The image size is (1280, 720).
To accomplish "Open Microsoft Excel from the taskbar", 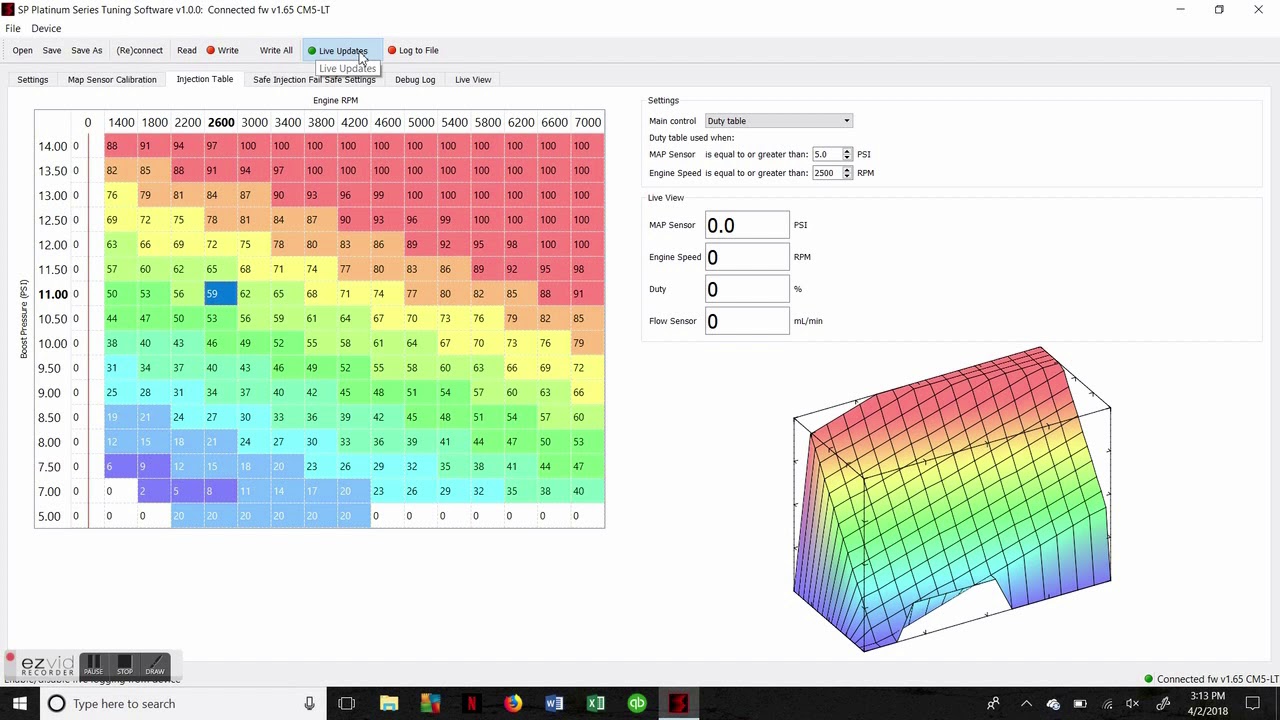I will [x=596, y=704].
